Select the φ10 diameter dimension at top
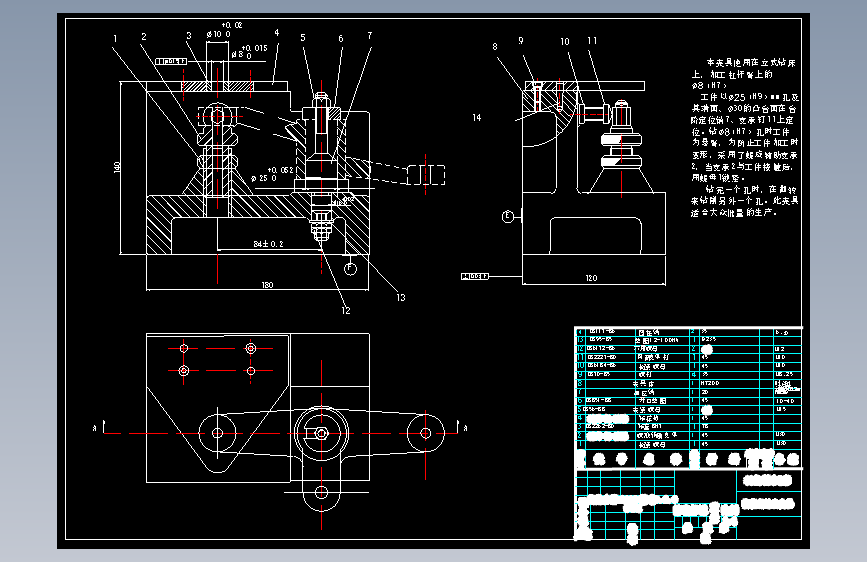The height and width of the screenshot is (562, 867). click(224, 30)
